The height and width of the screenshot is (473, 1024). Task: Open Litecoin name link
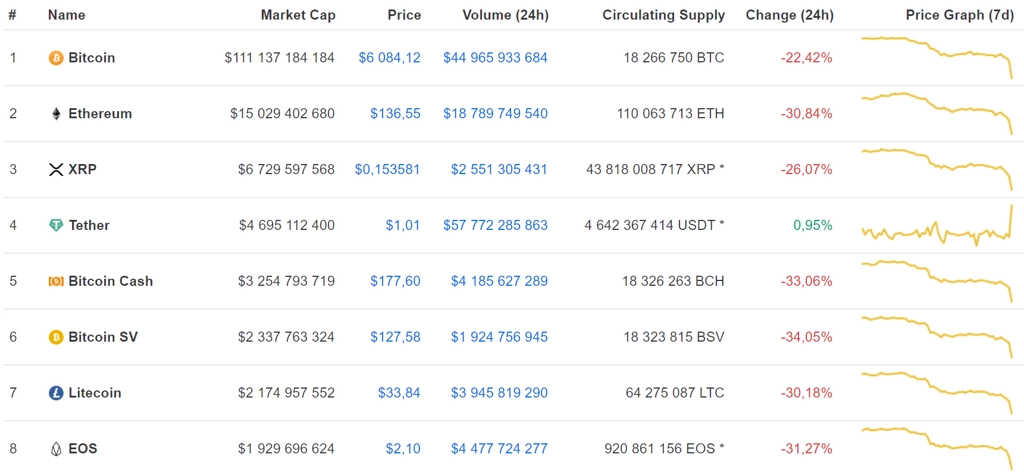(95, 393)
